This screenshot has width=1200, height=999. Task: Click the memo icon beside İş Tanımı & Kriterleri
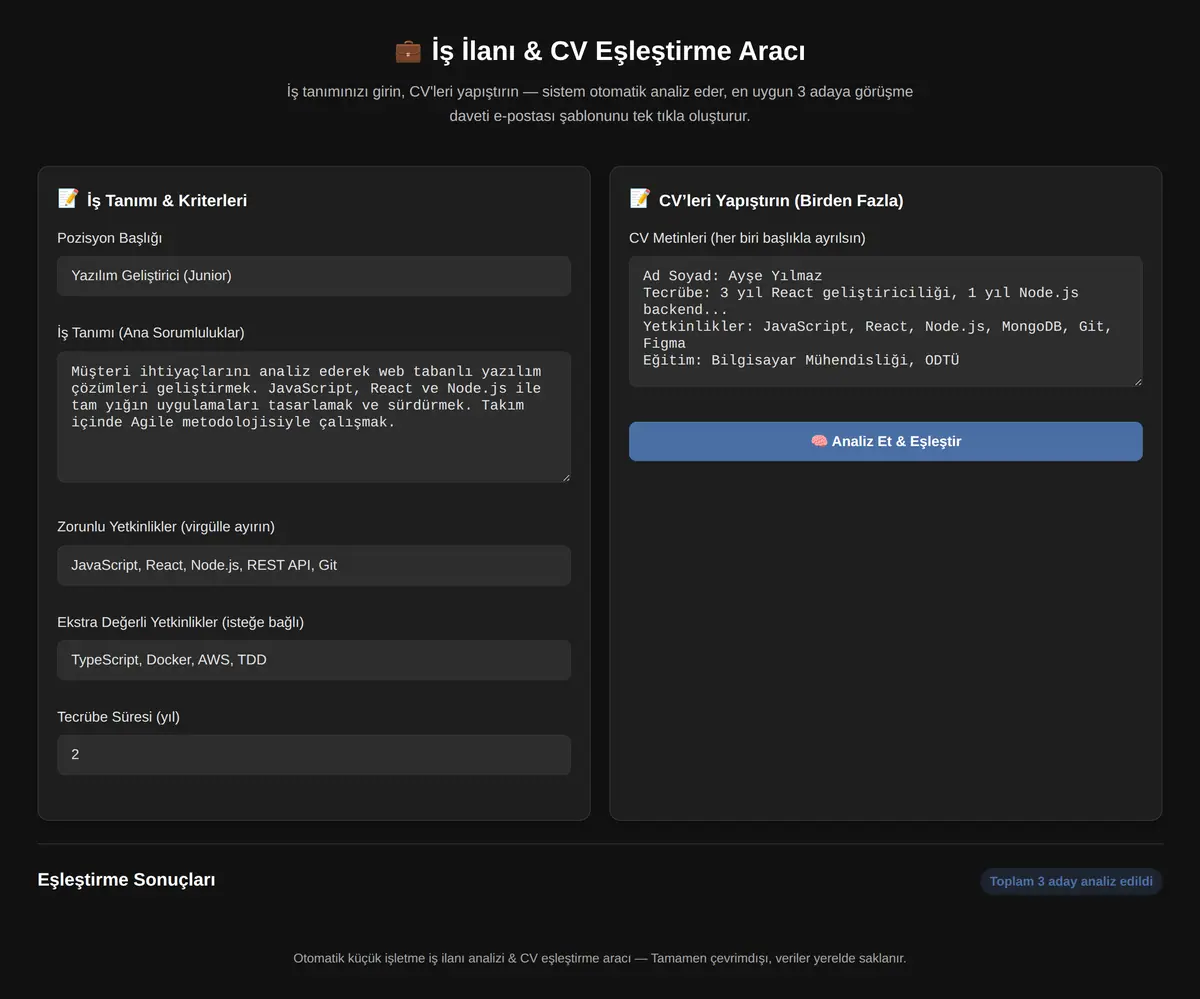tap(68, 199)
